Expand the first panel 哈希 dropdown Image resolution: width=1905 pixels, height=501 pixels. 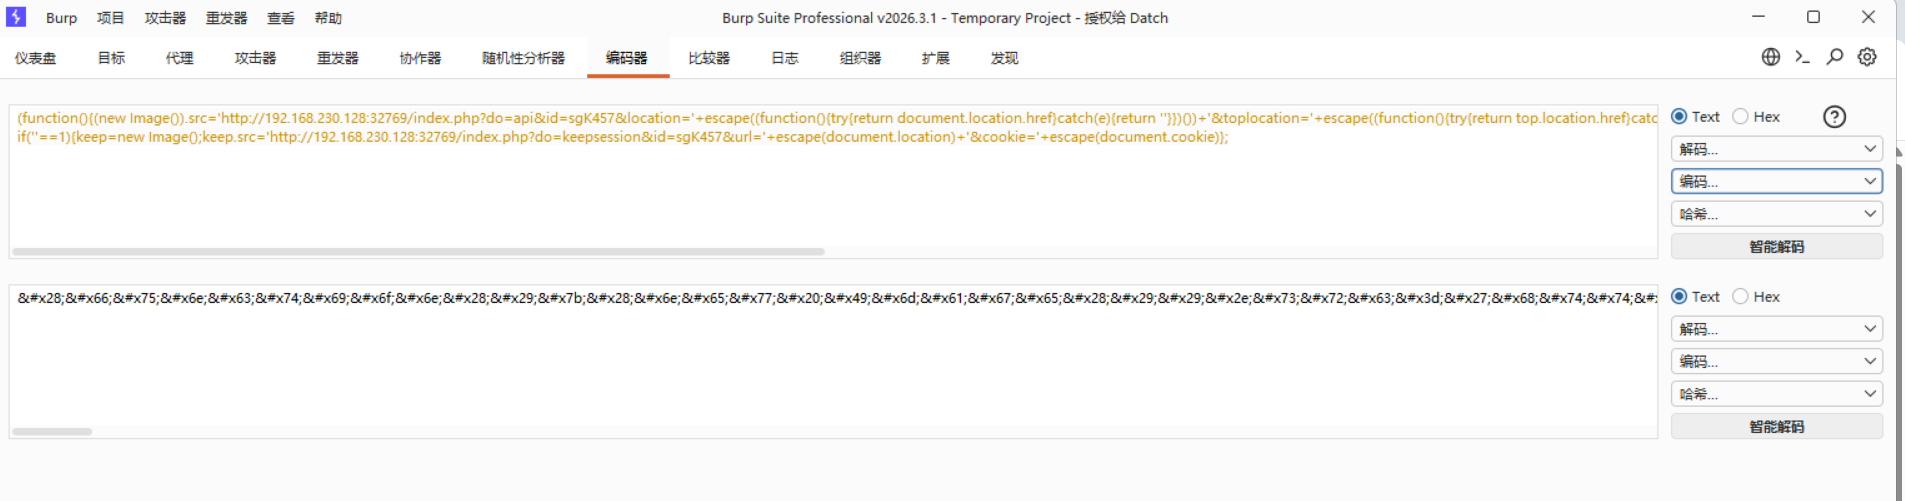point(1777,214)
